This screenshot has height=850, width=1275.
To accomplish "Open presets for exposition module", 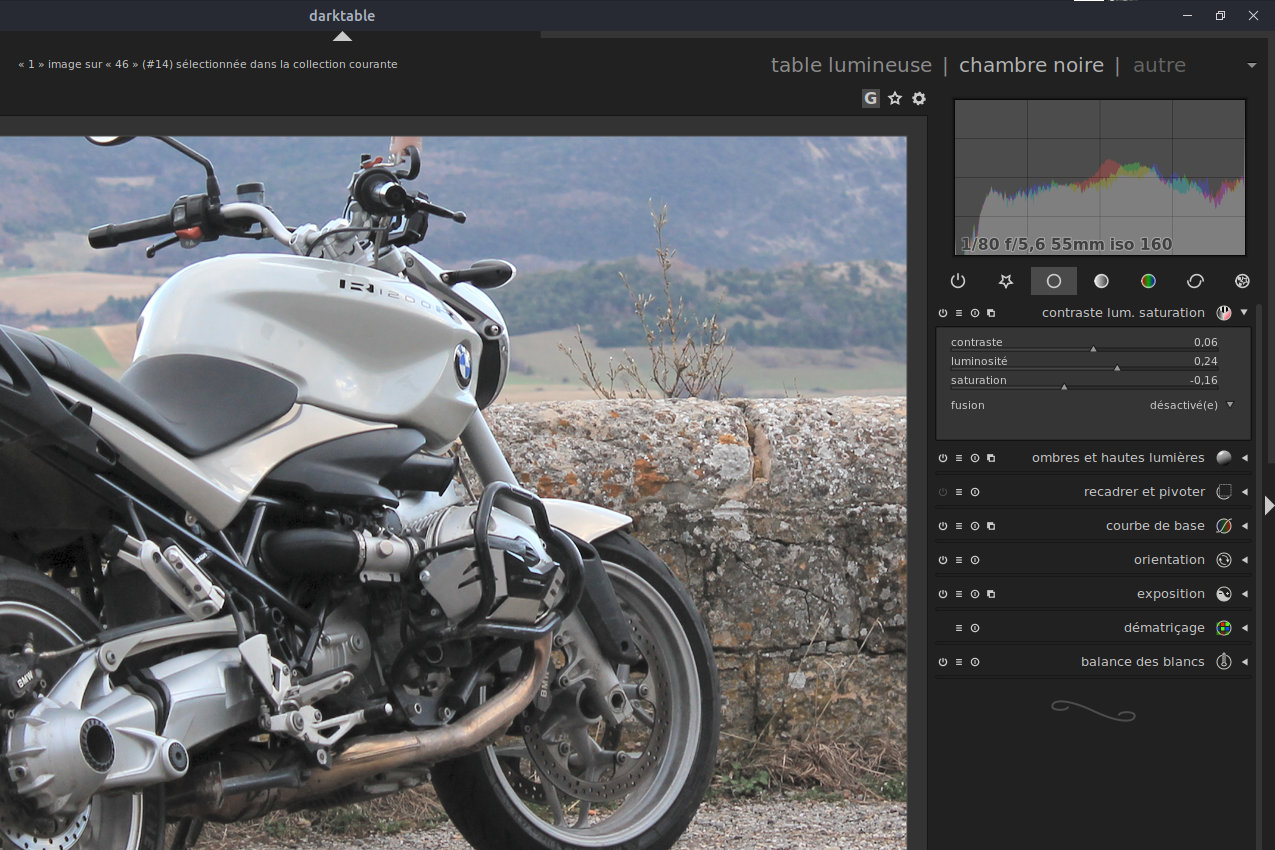I will 959,594.
